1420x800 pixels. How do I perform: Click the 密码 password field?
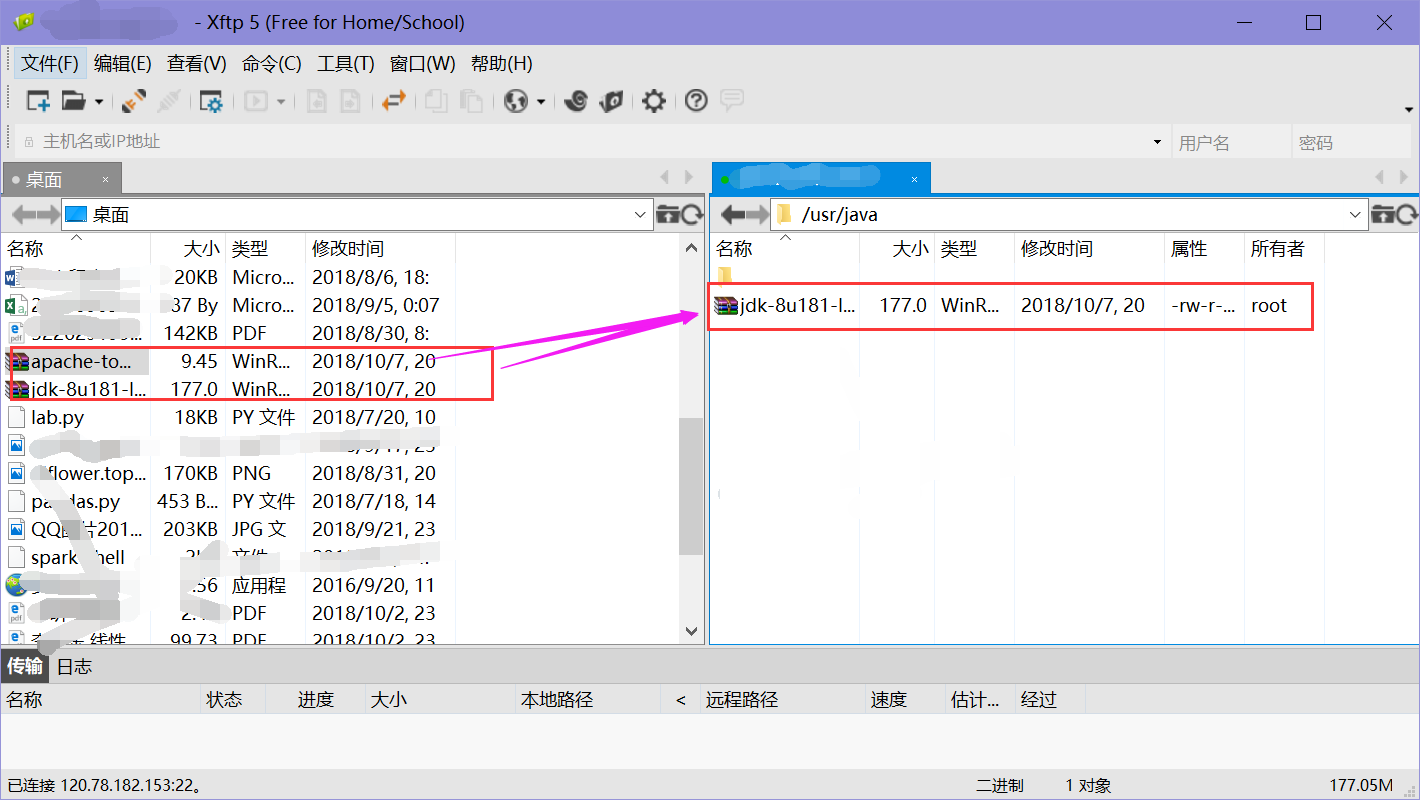point(1350,142)
